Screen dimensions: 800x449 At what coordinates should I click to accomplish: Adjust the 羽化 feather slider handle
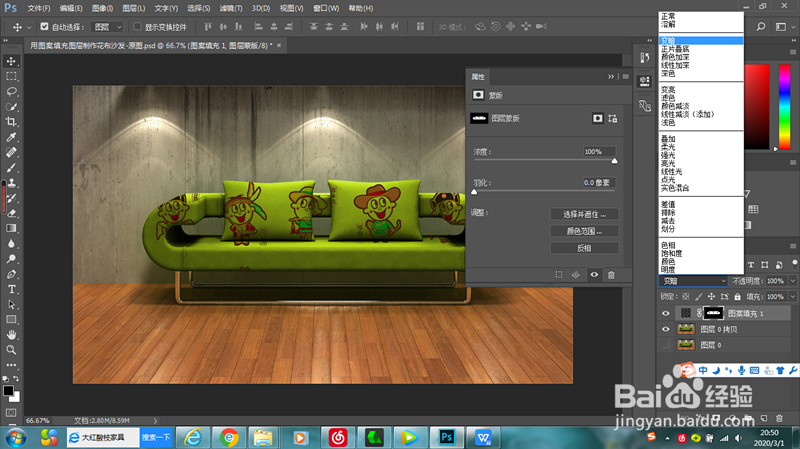pyautogui.click(x=474, y=192)
